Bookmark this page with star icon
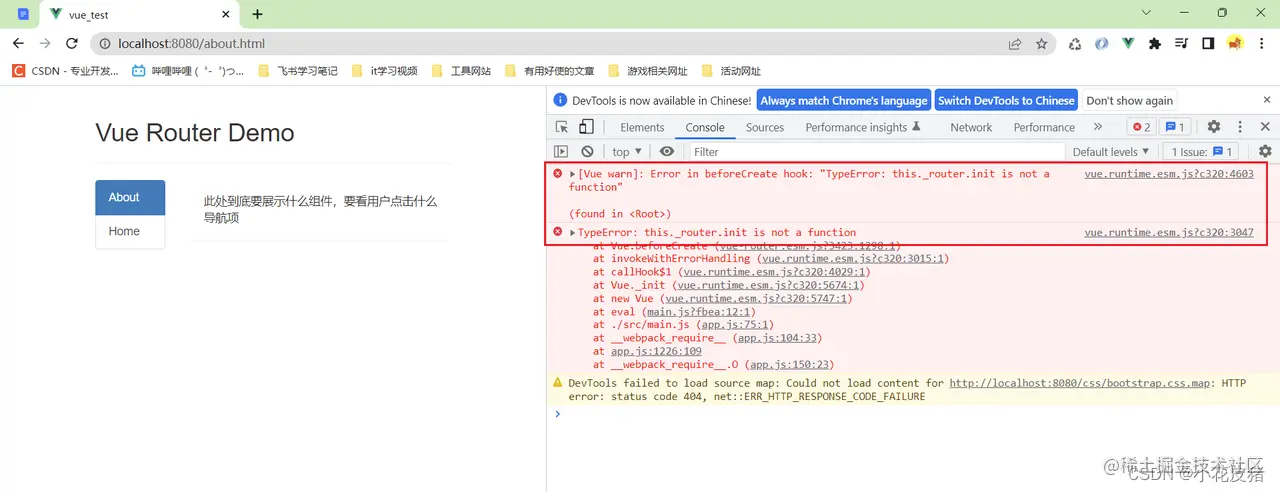Image resolution: width=1280 pixels, height=492 pixels. pyautogui.click(x=1042, y=44)
